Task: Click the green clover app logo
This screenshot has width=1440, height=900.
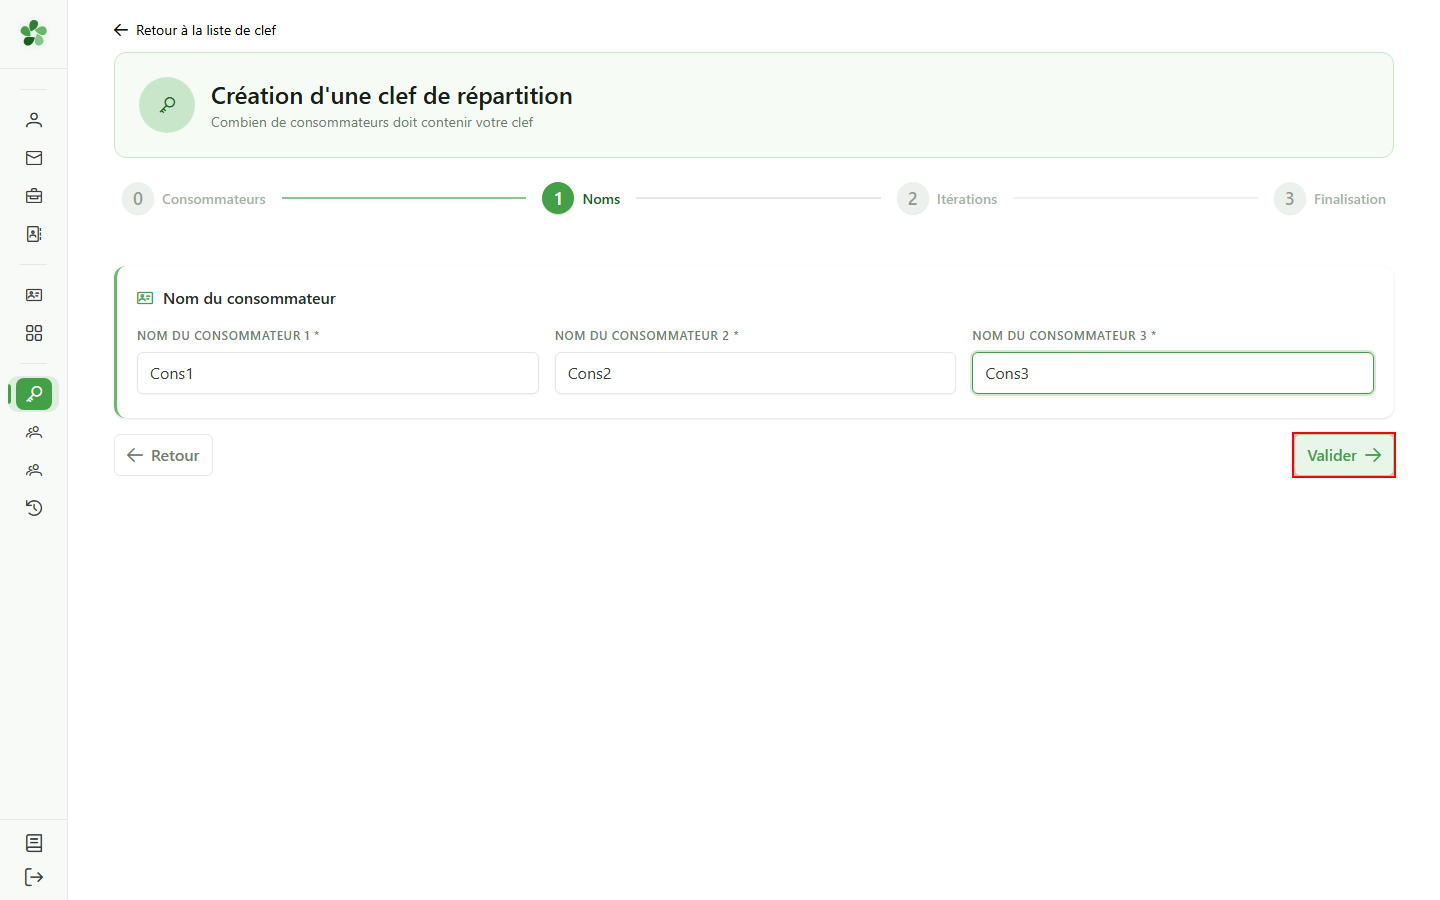Action: (x=33, y=33)
